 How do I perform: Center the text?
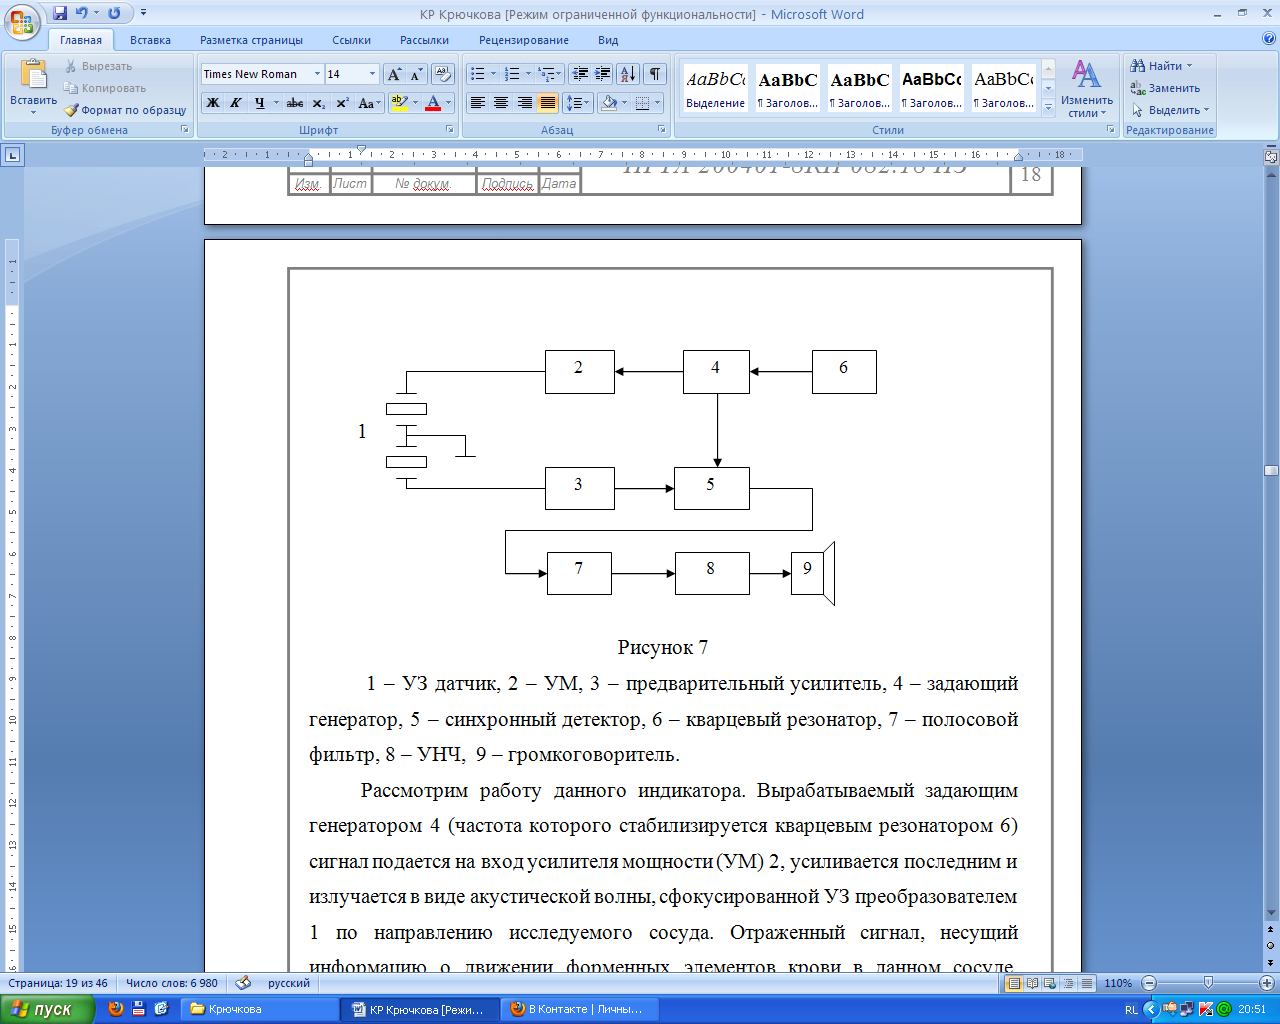(x=501, y=102)
